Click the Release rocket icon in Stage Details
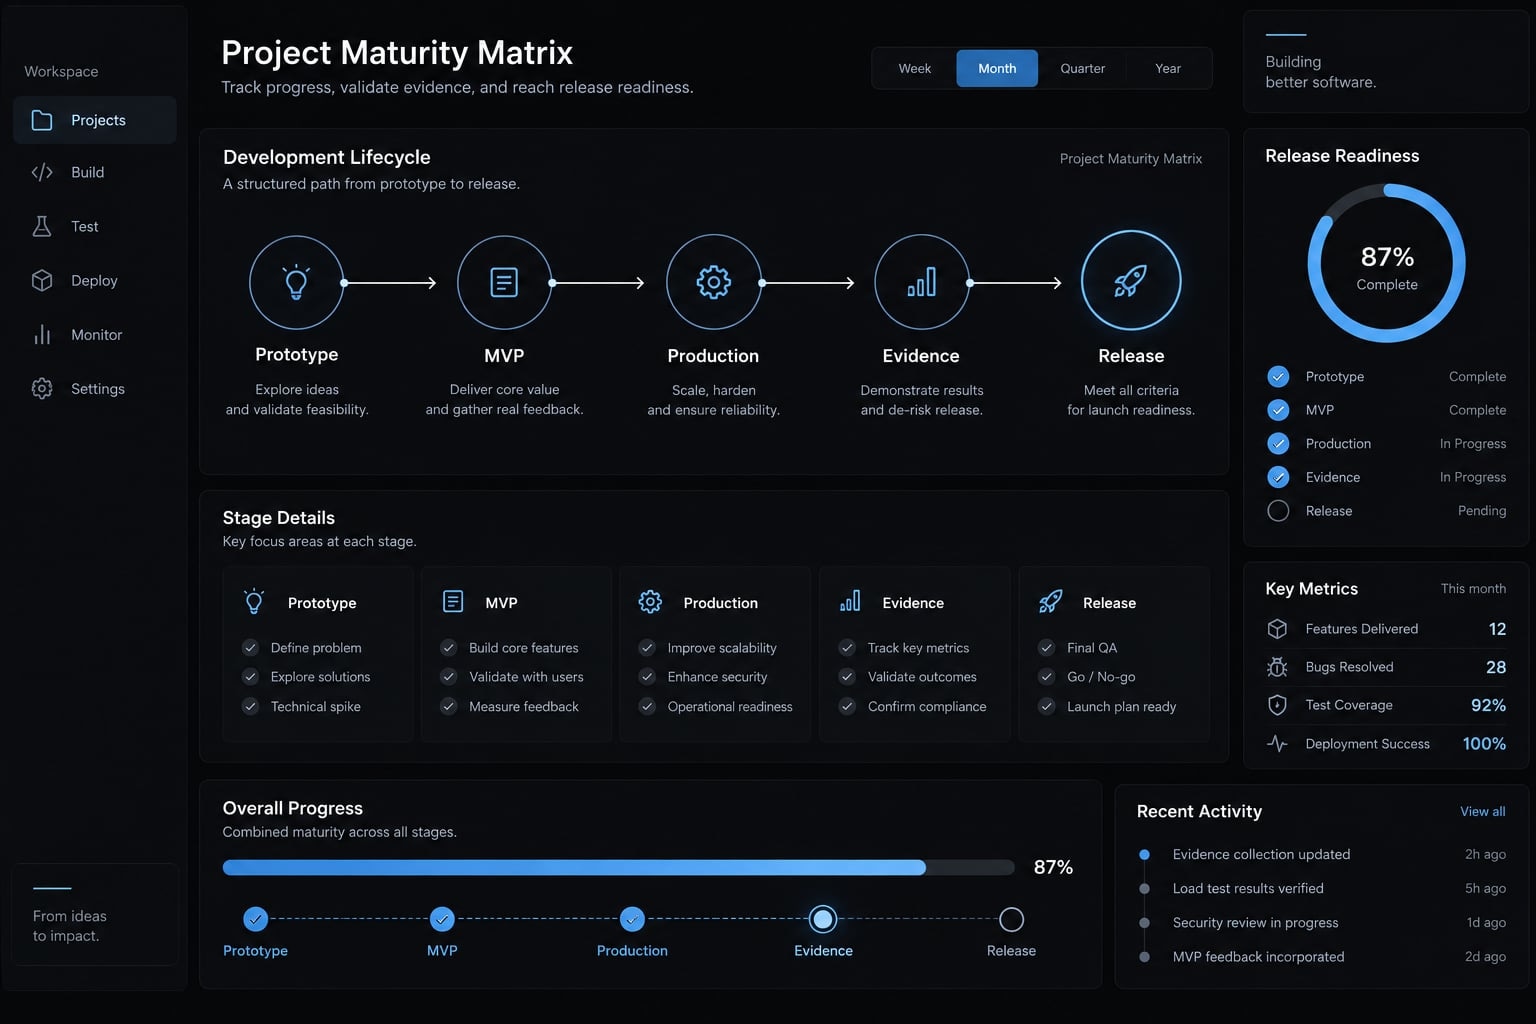This screenshot has height=1024, width=1536. 1050,602
